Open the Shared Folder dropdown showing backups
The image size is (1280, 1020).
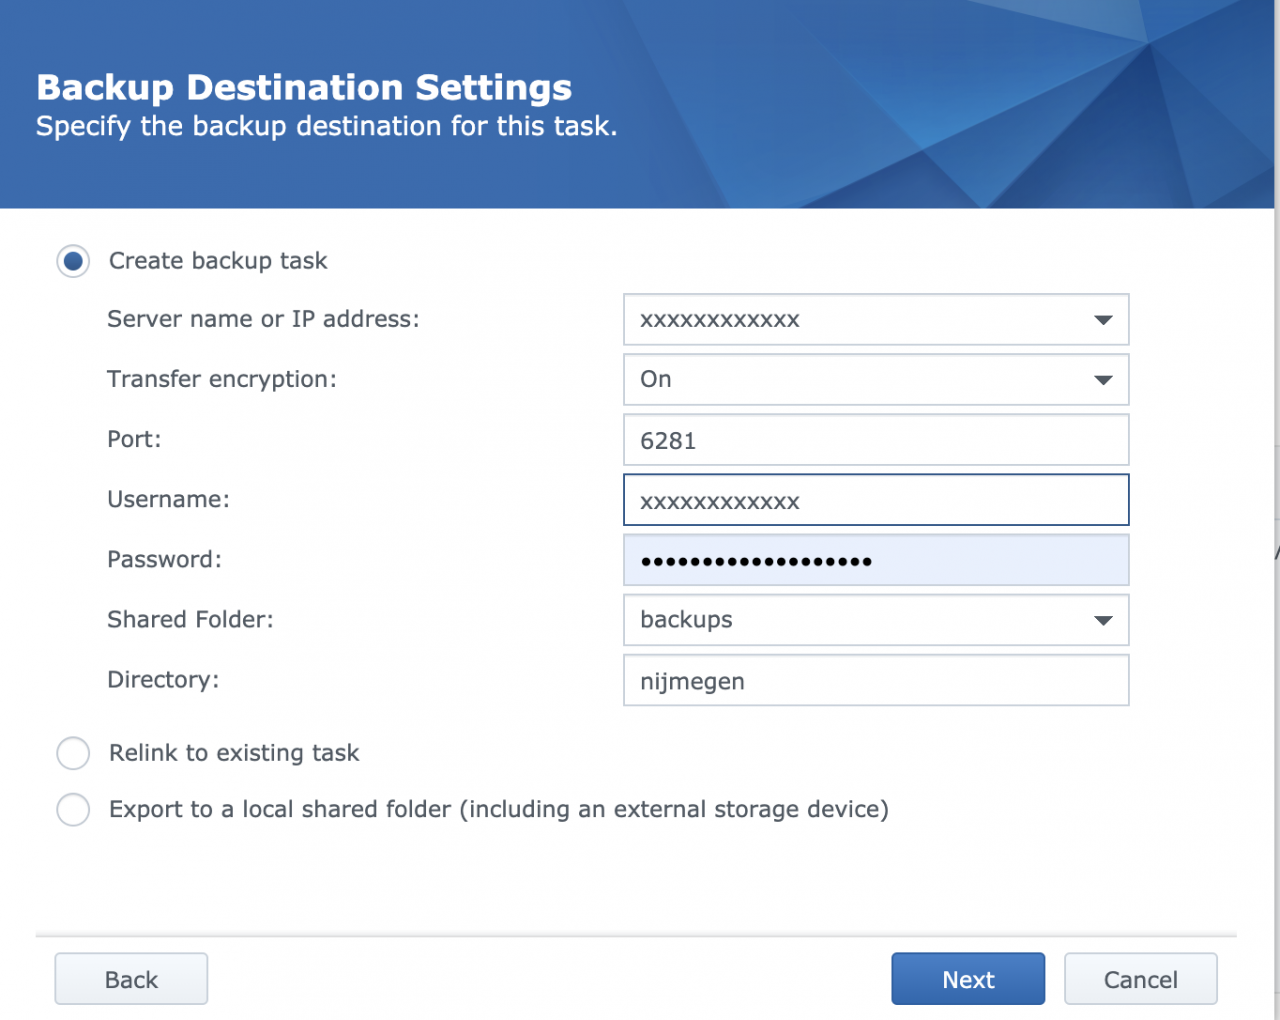(x=1102, y=620)
